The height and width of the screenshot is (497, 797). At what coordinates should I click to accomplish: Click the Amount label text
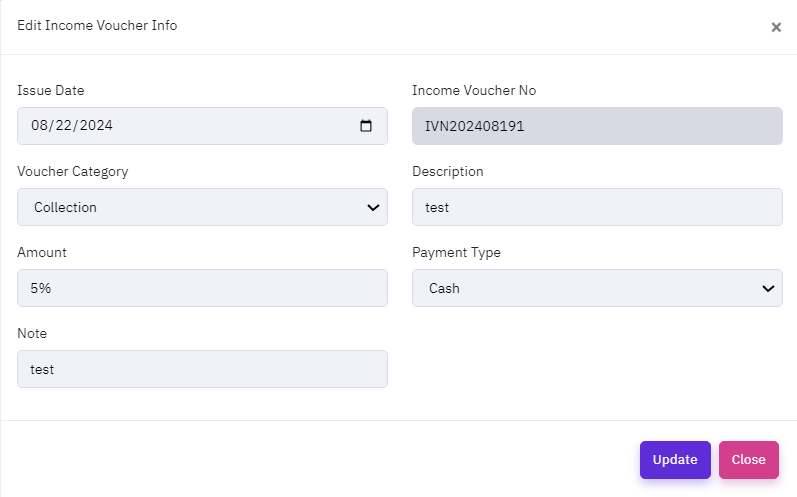(x=42, y=253)
